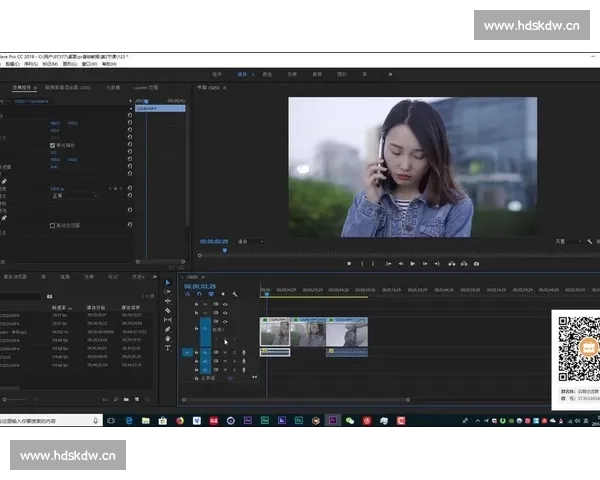Toggle Linked Selection in timeline header
This screenshot has height=480, width=600.
(211, 294)
